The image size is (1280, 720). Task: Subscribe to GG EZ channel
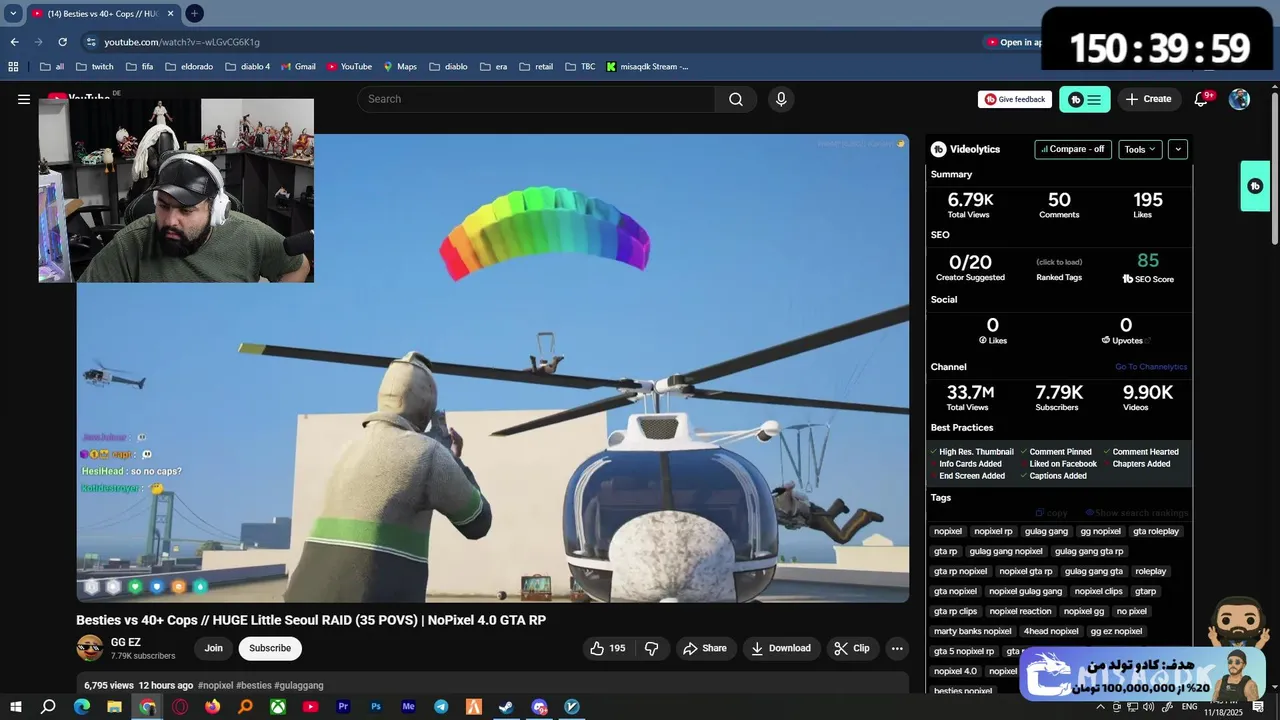pos(270,648)
